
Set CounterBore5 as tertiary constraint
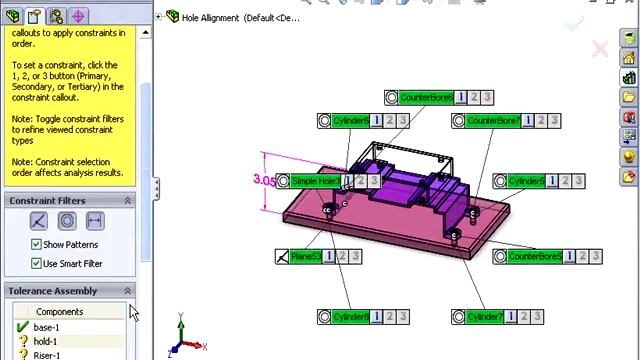pyautogui.click(x=595, y=256)
